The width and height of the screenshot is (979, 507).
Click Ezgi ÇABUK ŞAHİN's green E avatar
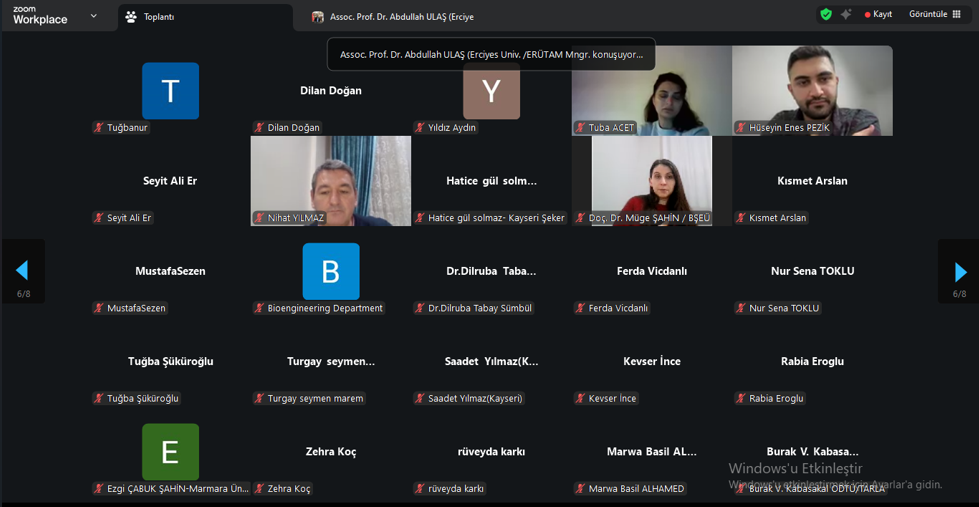point(170,452)
